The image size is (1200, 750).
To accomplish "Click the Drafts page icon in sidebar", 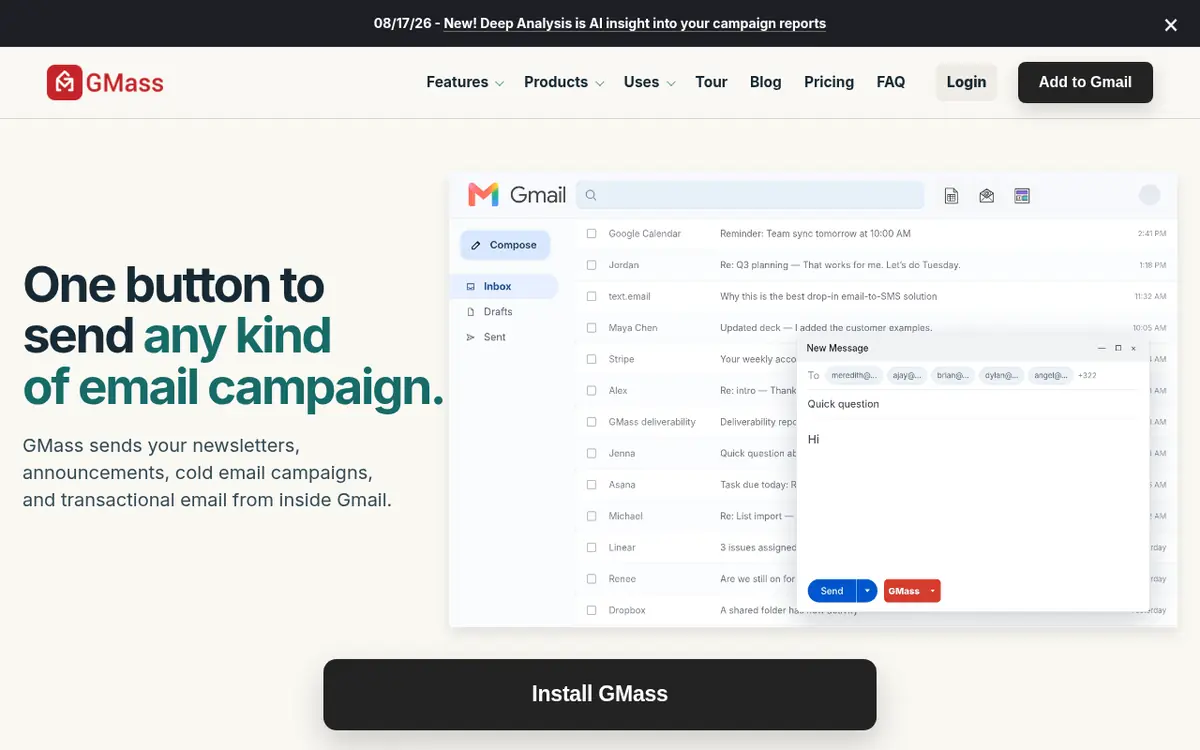I will click(471, 312).
